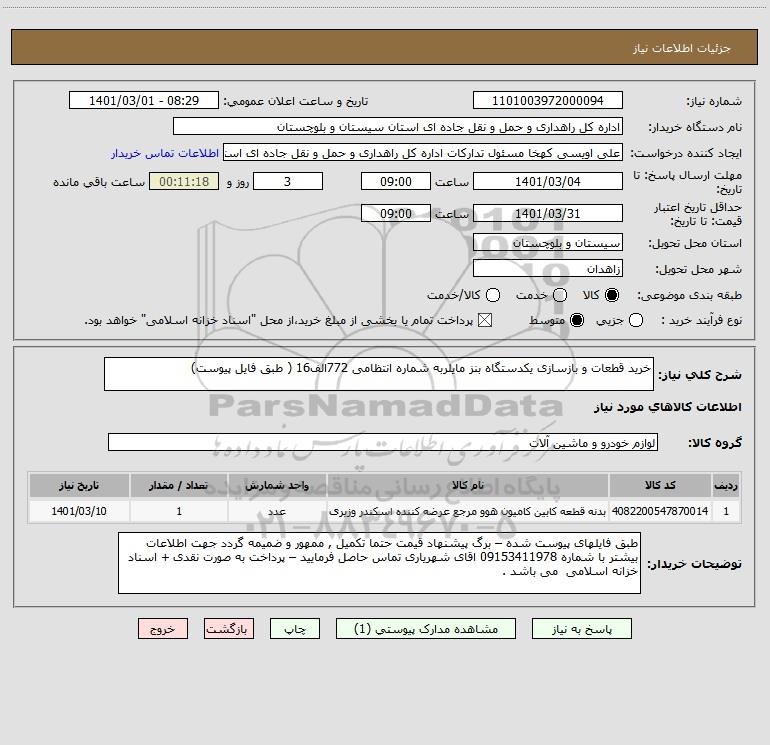The height and width of the screenshot is (745, 770).
Task: Click the remaining days field showing 3
Action: click(x=288, y=182)
